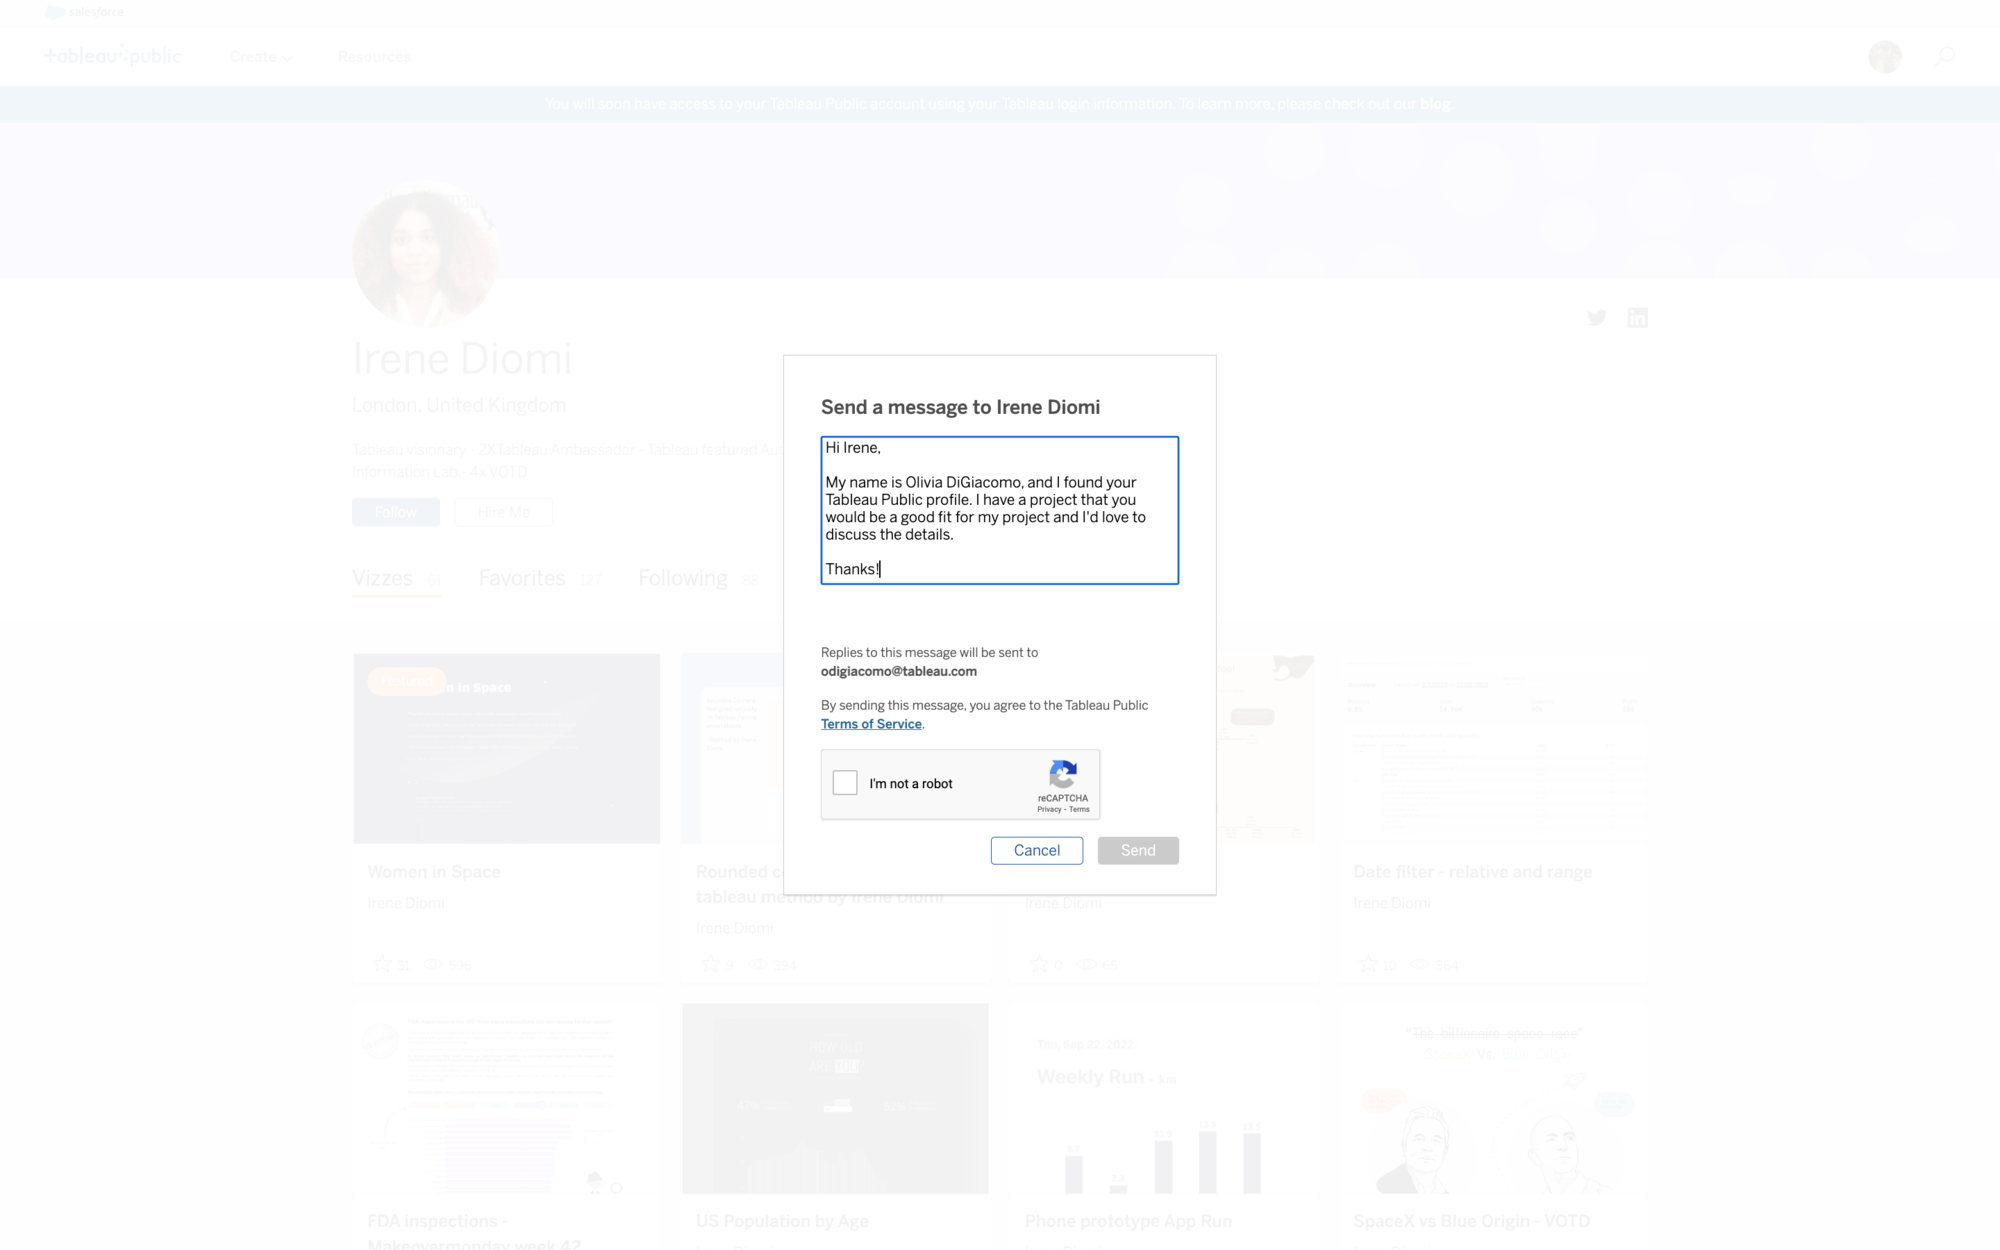Viewport: 2000px width, 1250px height.
Task: Click US Population by Age title
Action: 782,1222
